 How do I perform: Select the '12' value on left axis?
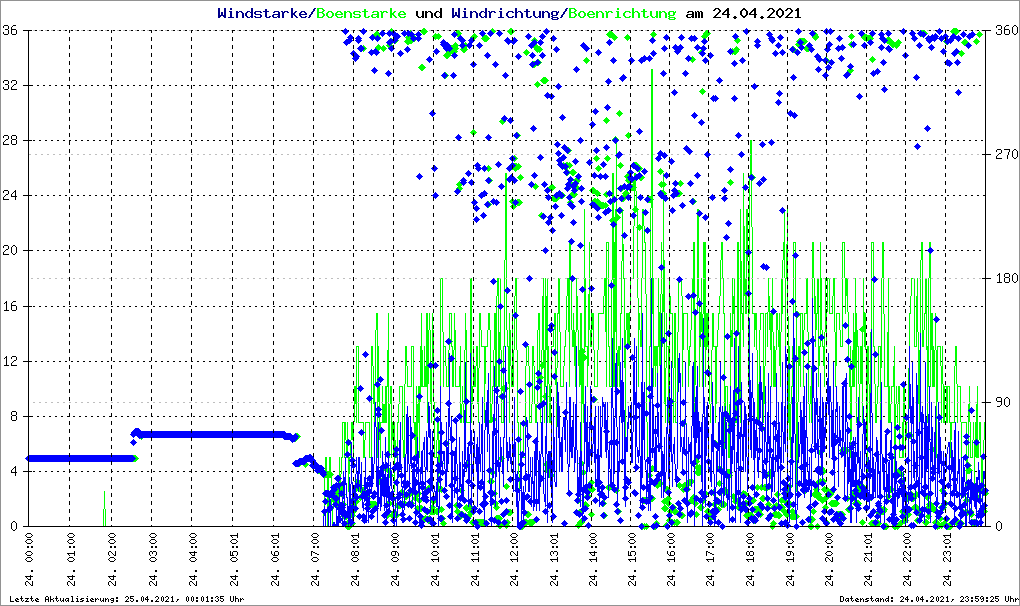13,361
